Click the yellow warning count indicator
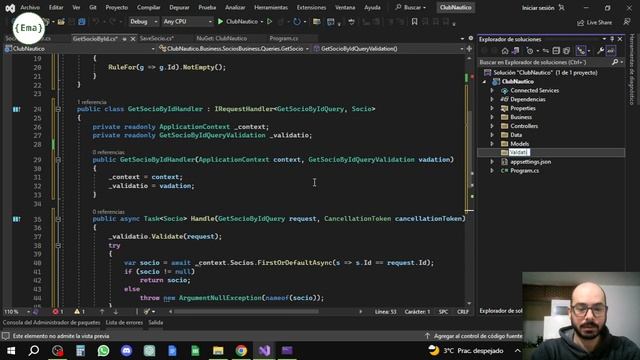 tap(79, 312)
